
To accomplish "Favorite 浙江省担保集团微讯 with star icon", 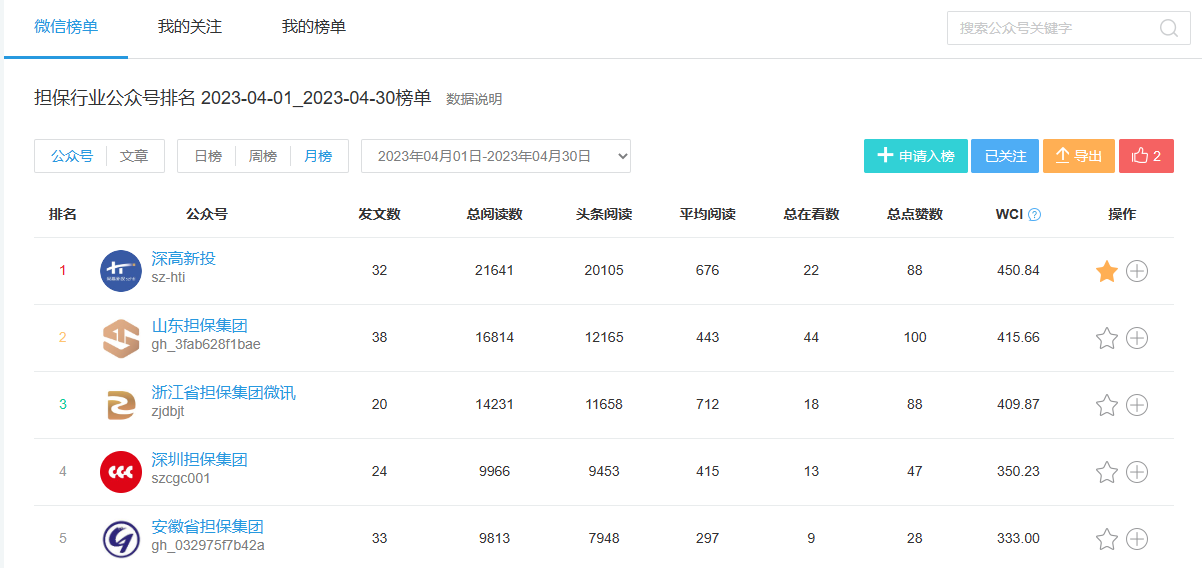I will 1106,405.
